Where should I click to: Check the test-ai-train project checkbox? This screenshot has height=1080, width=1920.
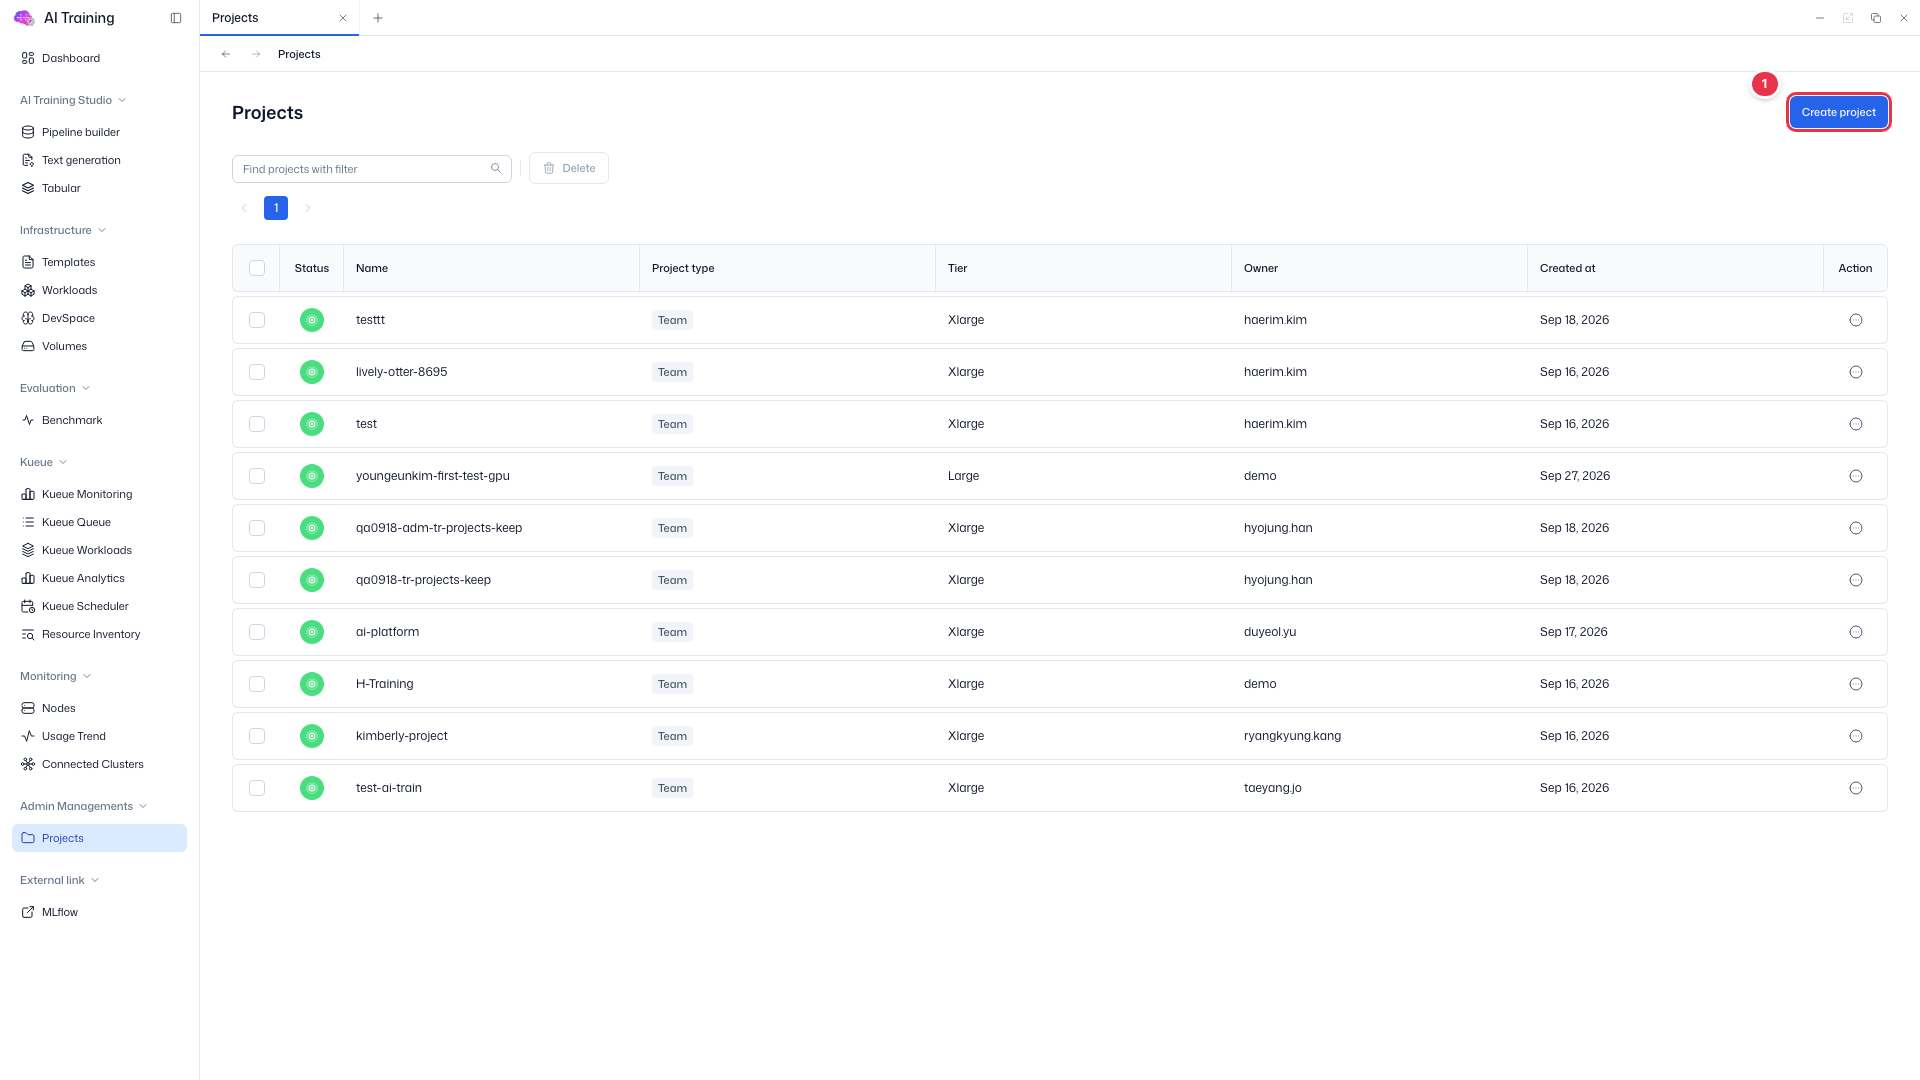click(x=257, y=788)
